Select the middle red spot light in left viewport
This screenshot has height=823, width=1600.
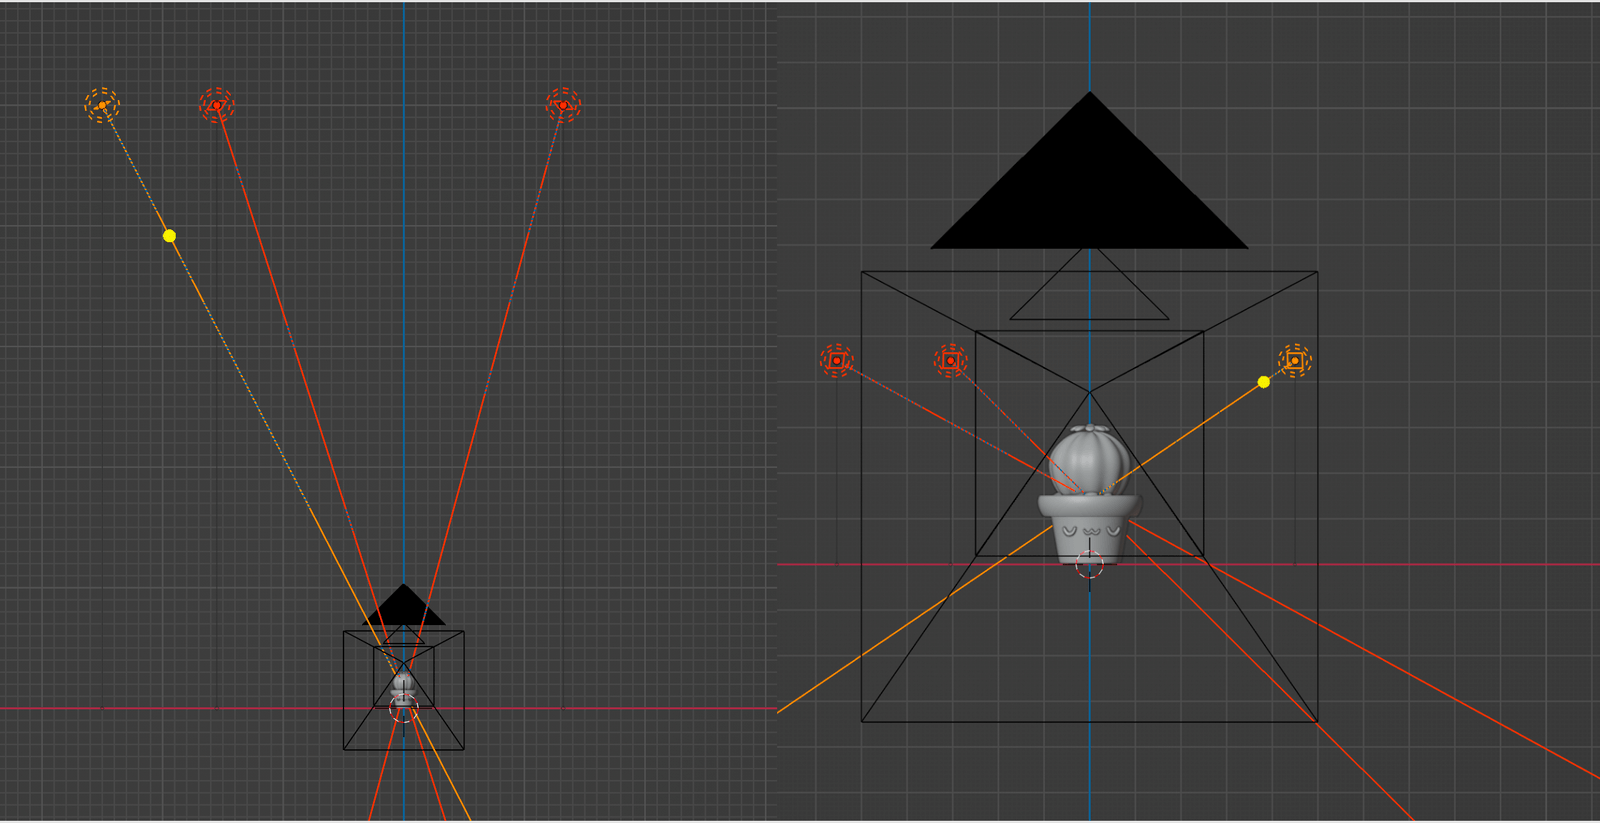tap(216, 105)
